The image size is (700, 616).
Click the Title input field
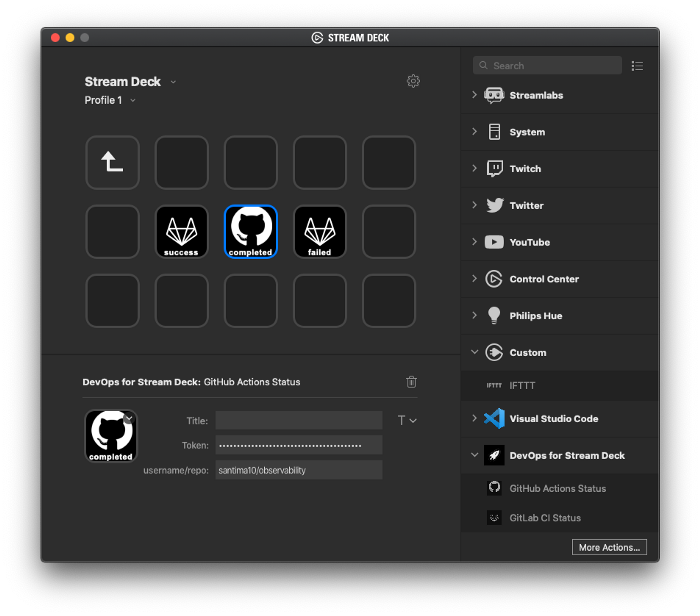299,420
